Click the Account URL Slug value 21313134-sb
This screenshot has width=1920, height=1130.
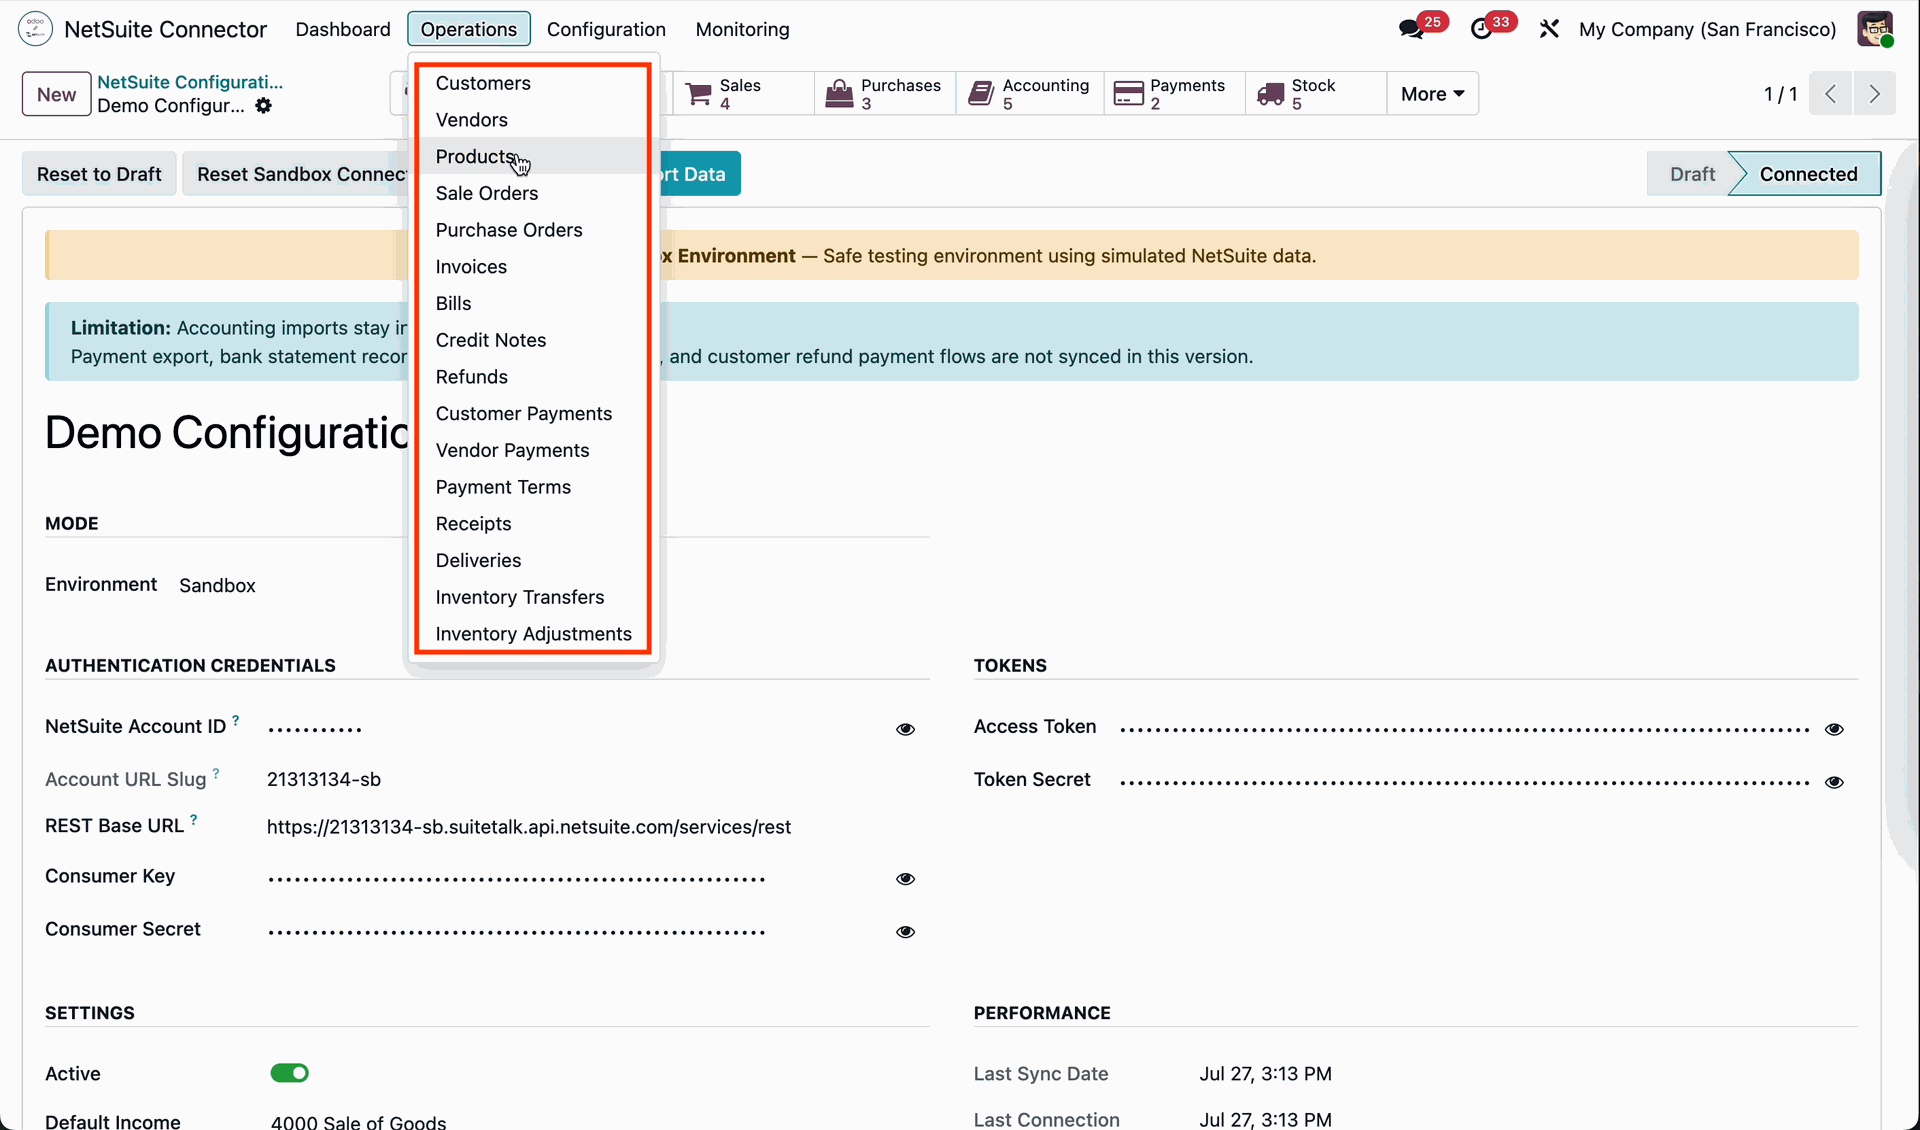(324, 779)
